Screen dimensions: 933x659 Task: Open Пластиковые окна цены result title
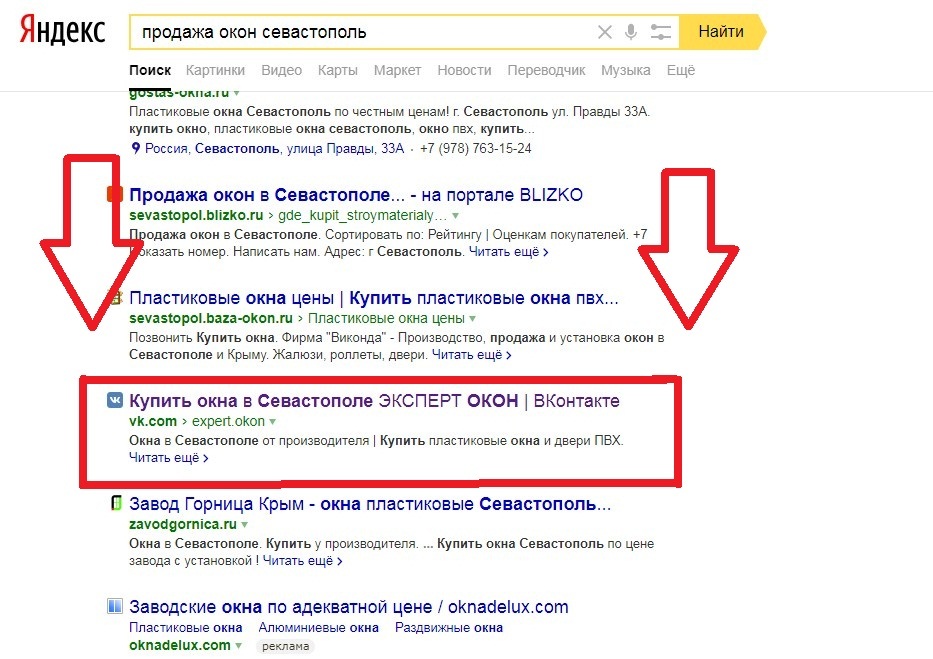click(374, 297)
